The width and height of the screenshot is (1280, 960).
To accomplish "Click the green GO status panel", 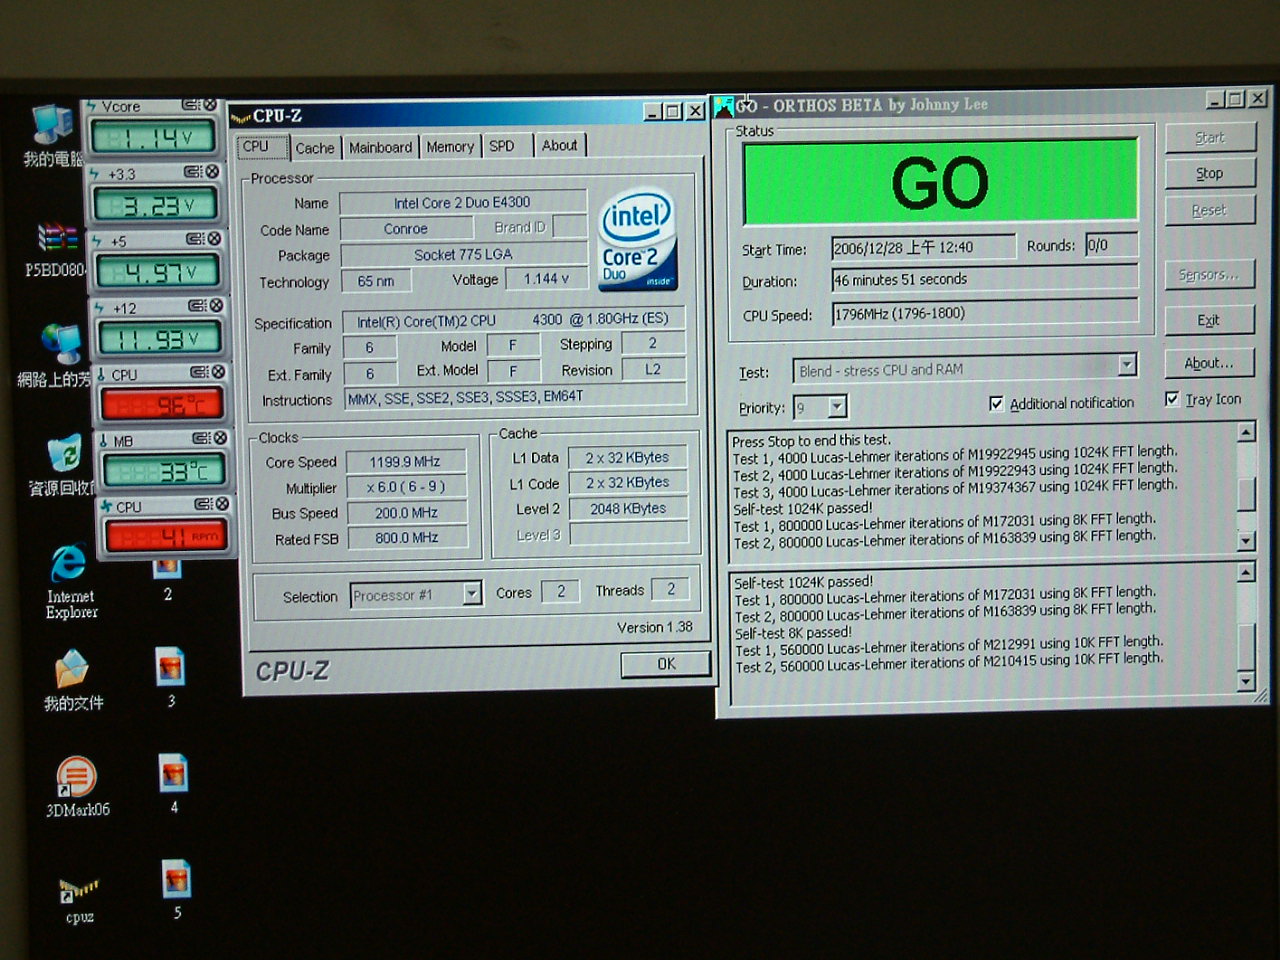I will pyautogui.click(x=940, y=182).
